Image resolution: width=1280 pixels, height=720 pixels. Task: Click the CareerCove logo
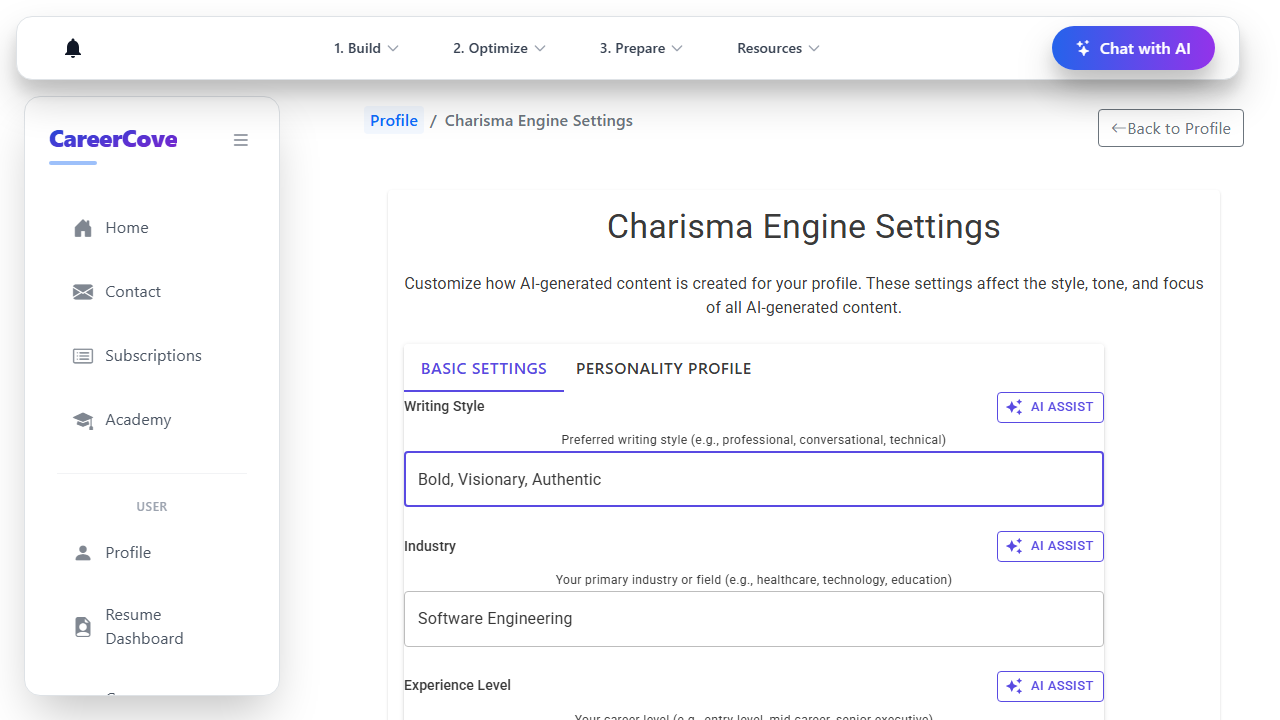(113, 139)
